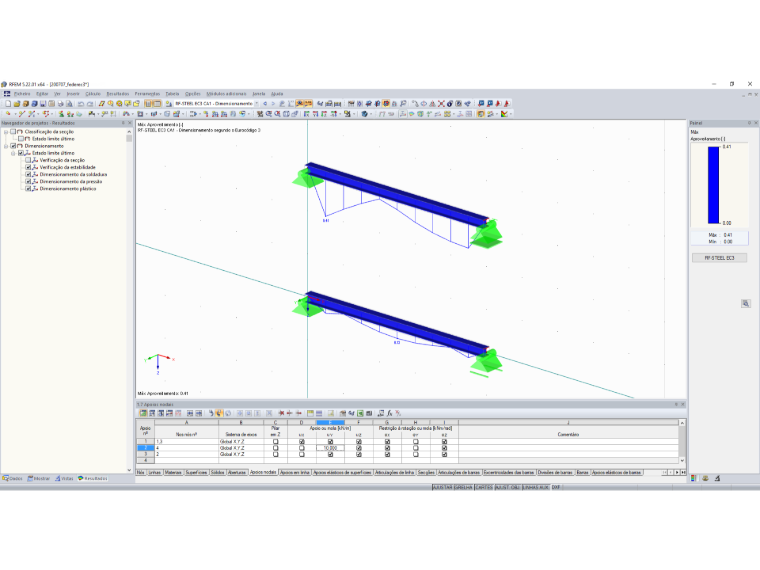Click the Redo arrow icon

pyautogui.click(x=90, y=104)
